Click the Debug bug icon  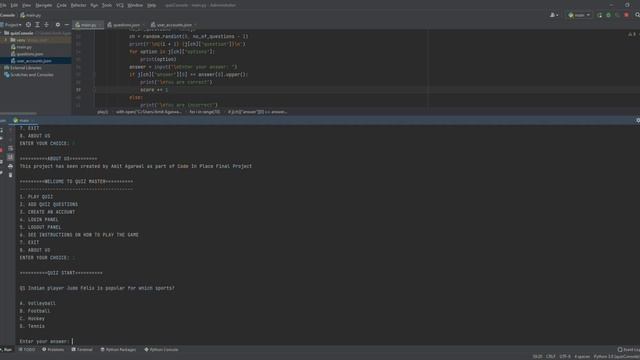point(608,15)
